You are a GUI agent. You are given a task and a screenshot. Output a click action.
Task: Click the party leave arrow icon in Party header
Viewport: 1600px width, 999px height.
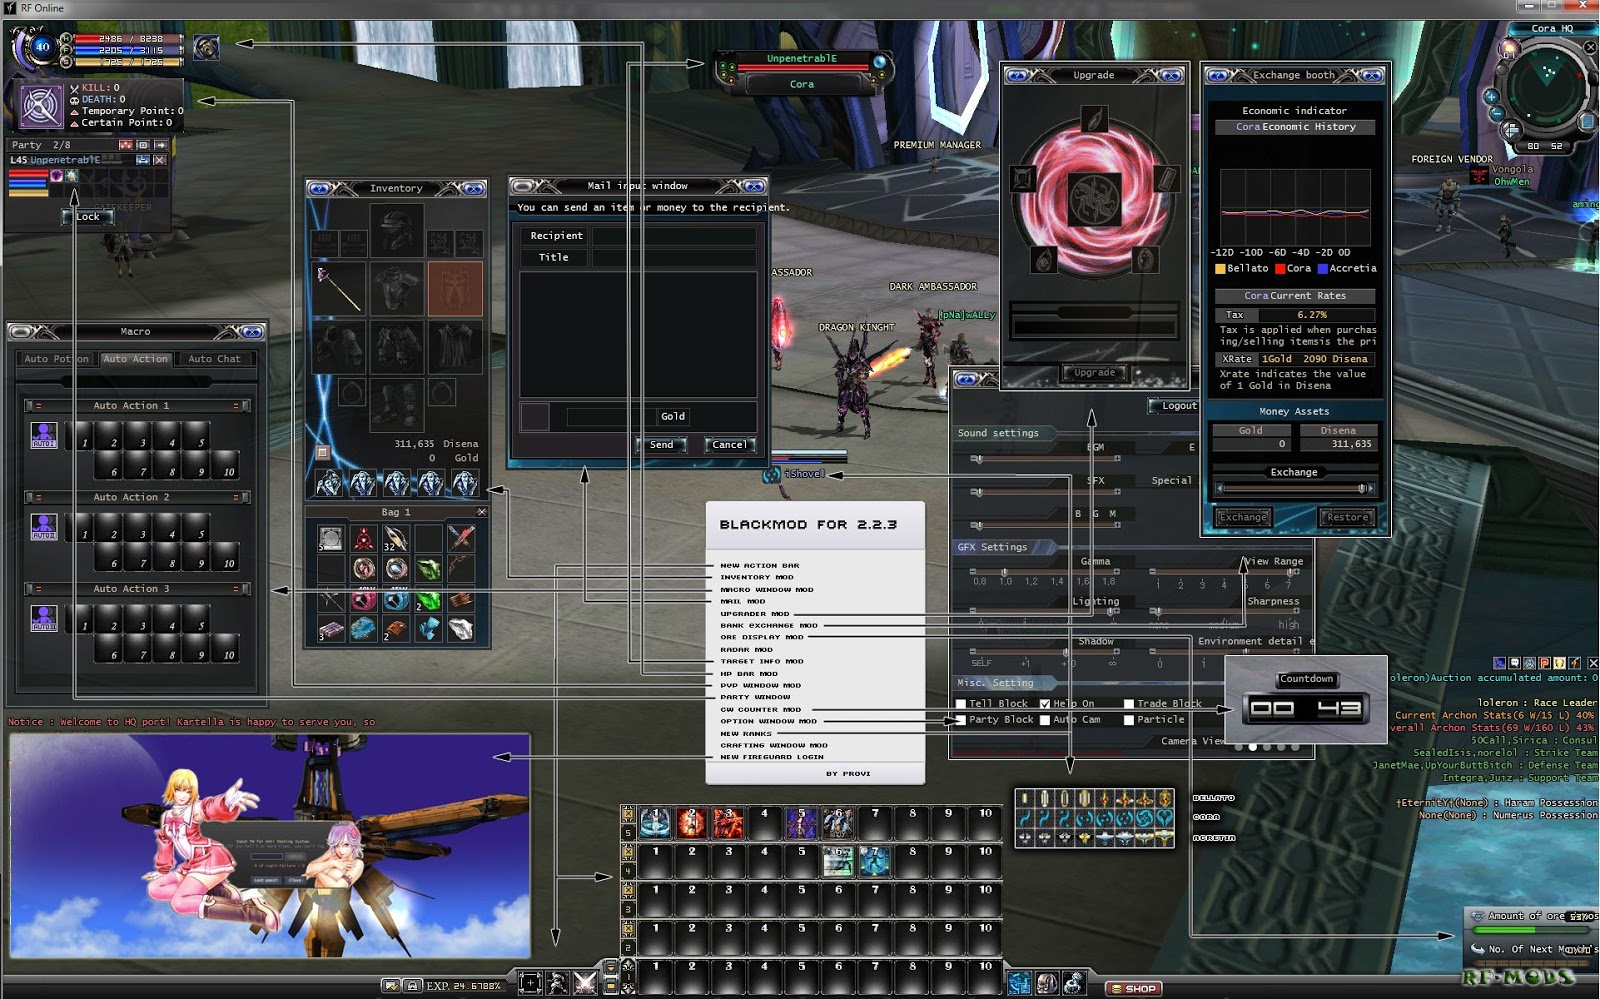[x=160, y=145]
